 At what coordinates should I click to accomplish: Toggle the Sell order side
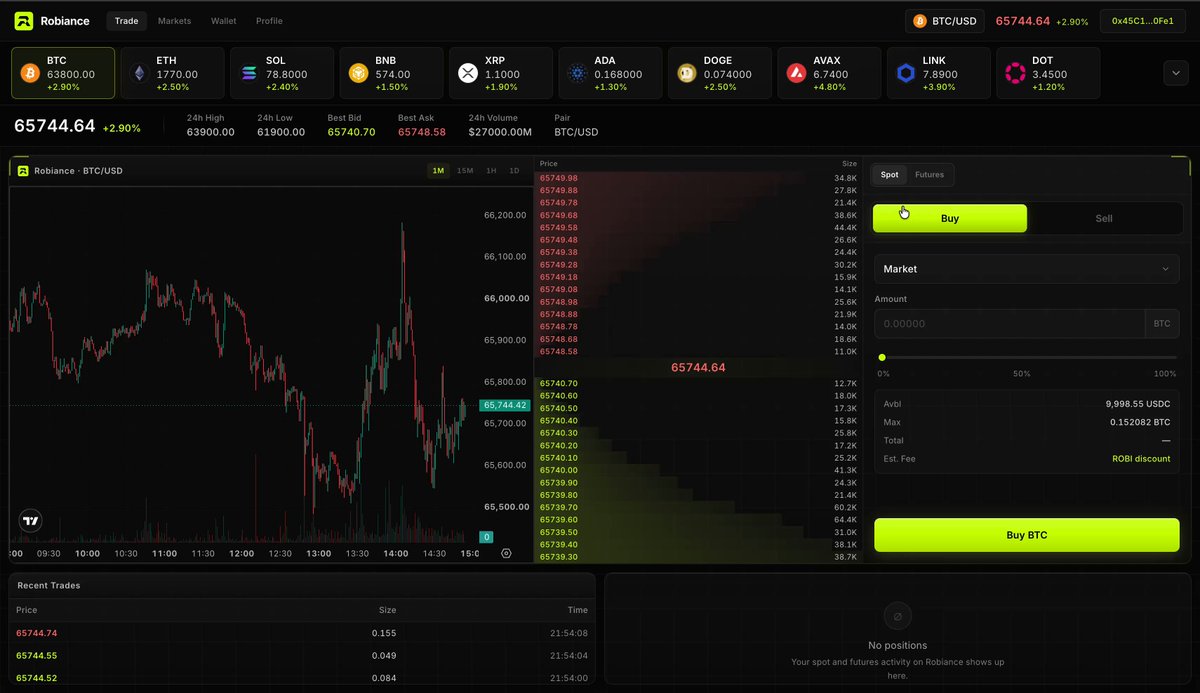[1104, 218]
